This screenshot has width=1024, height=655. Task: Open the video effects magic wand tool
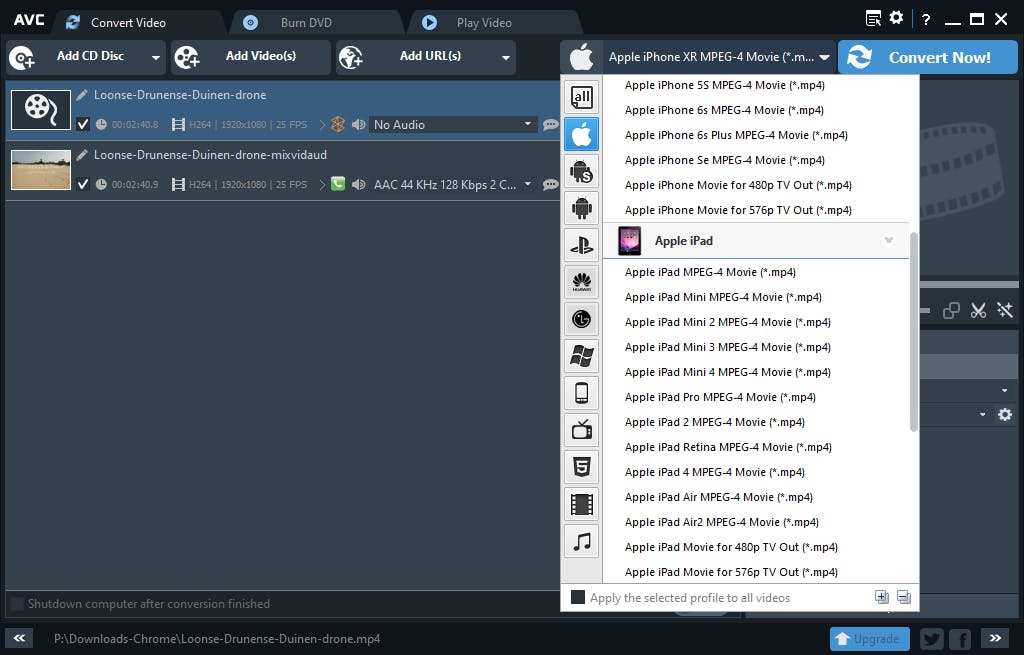[1004, 310]
